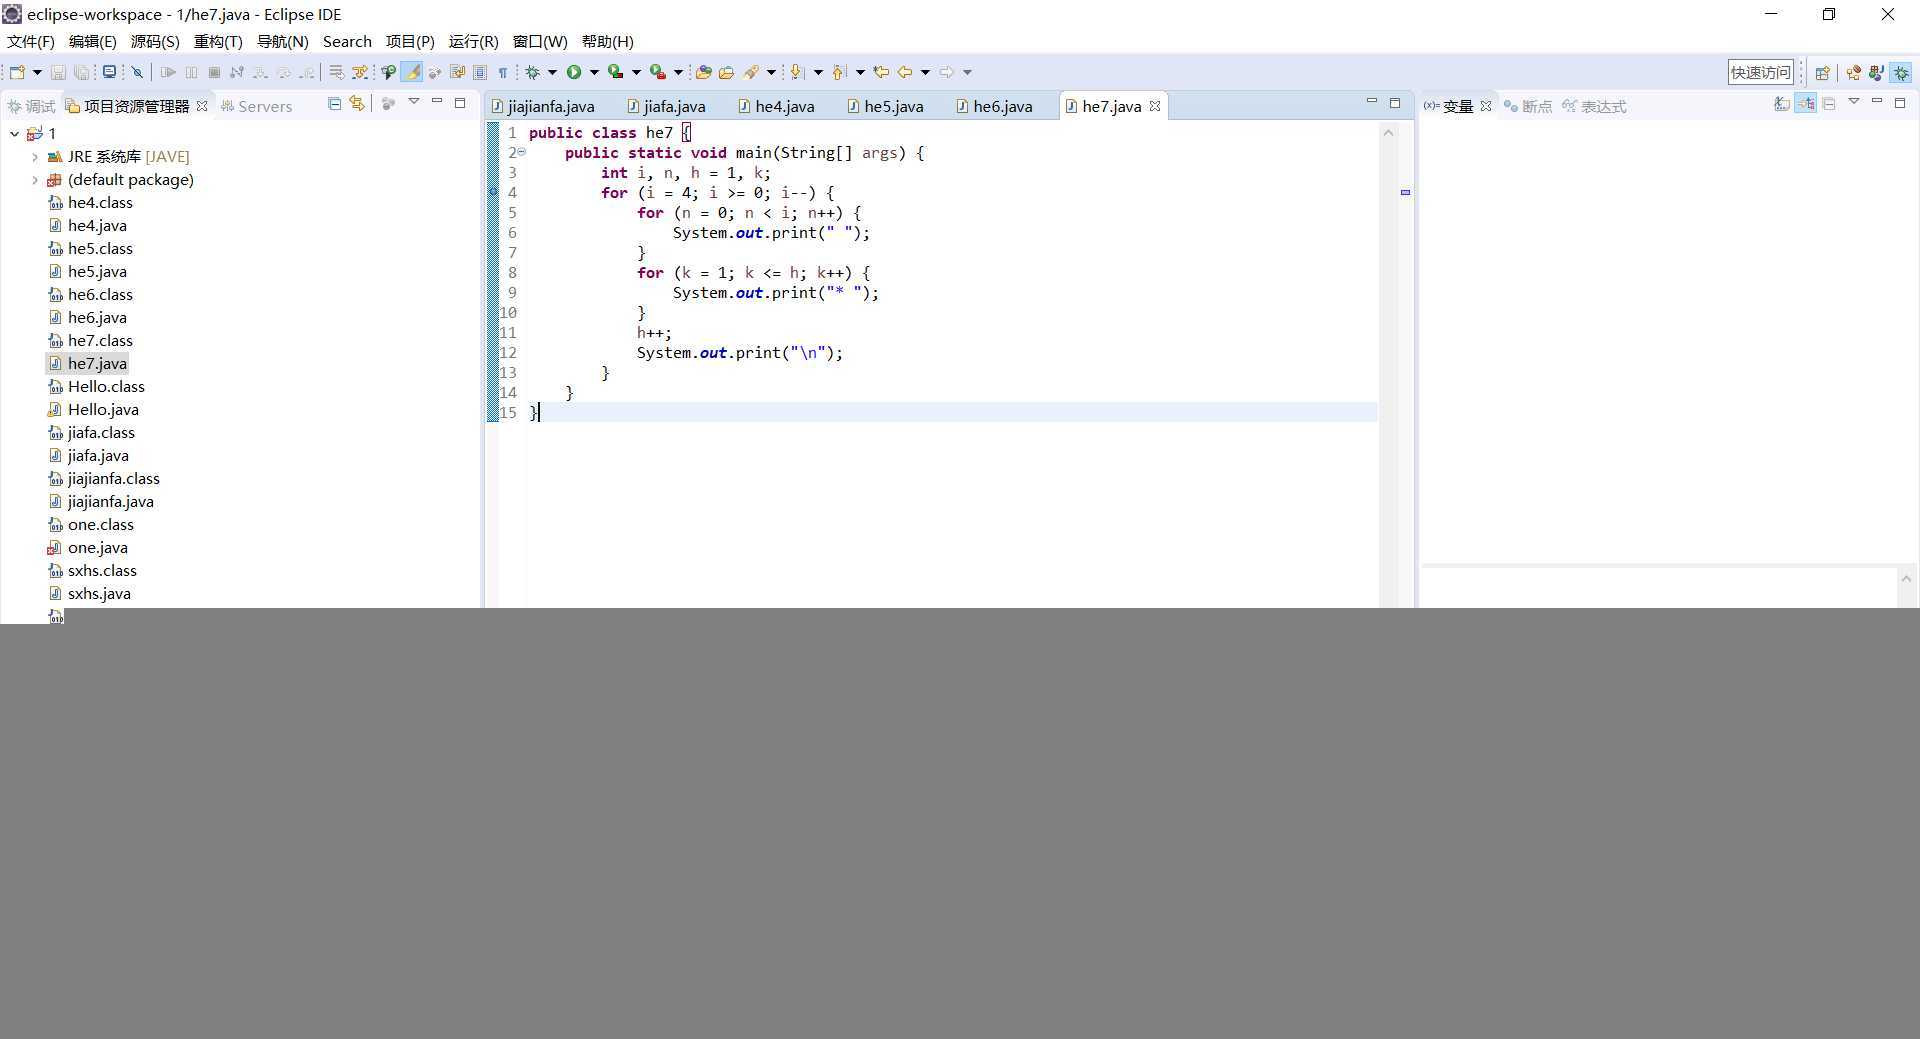The image size is (1920, 1039).
Task: Close the 项目资源管理器 view tab
Action: point(202,106)
